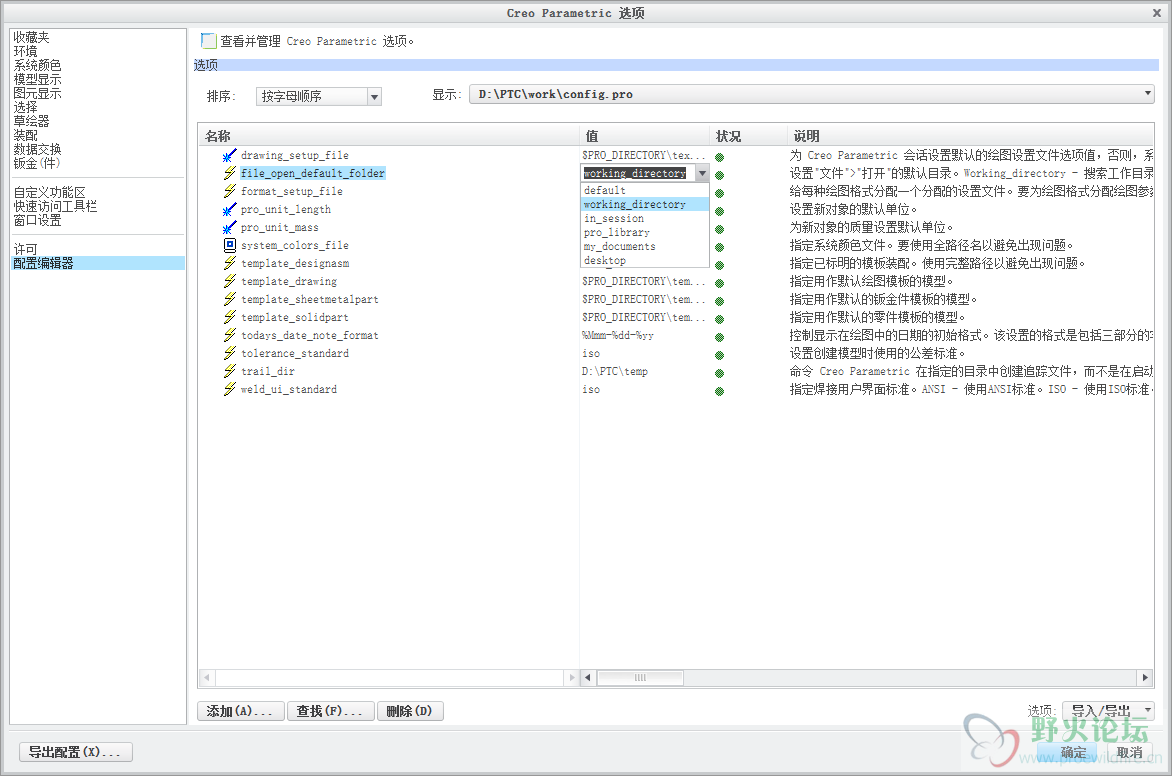The width and height of the screenshot is (1172, 776).
Task: Choose 'default' from the value list
Action: tap(644, 191)
